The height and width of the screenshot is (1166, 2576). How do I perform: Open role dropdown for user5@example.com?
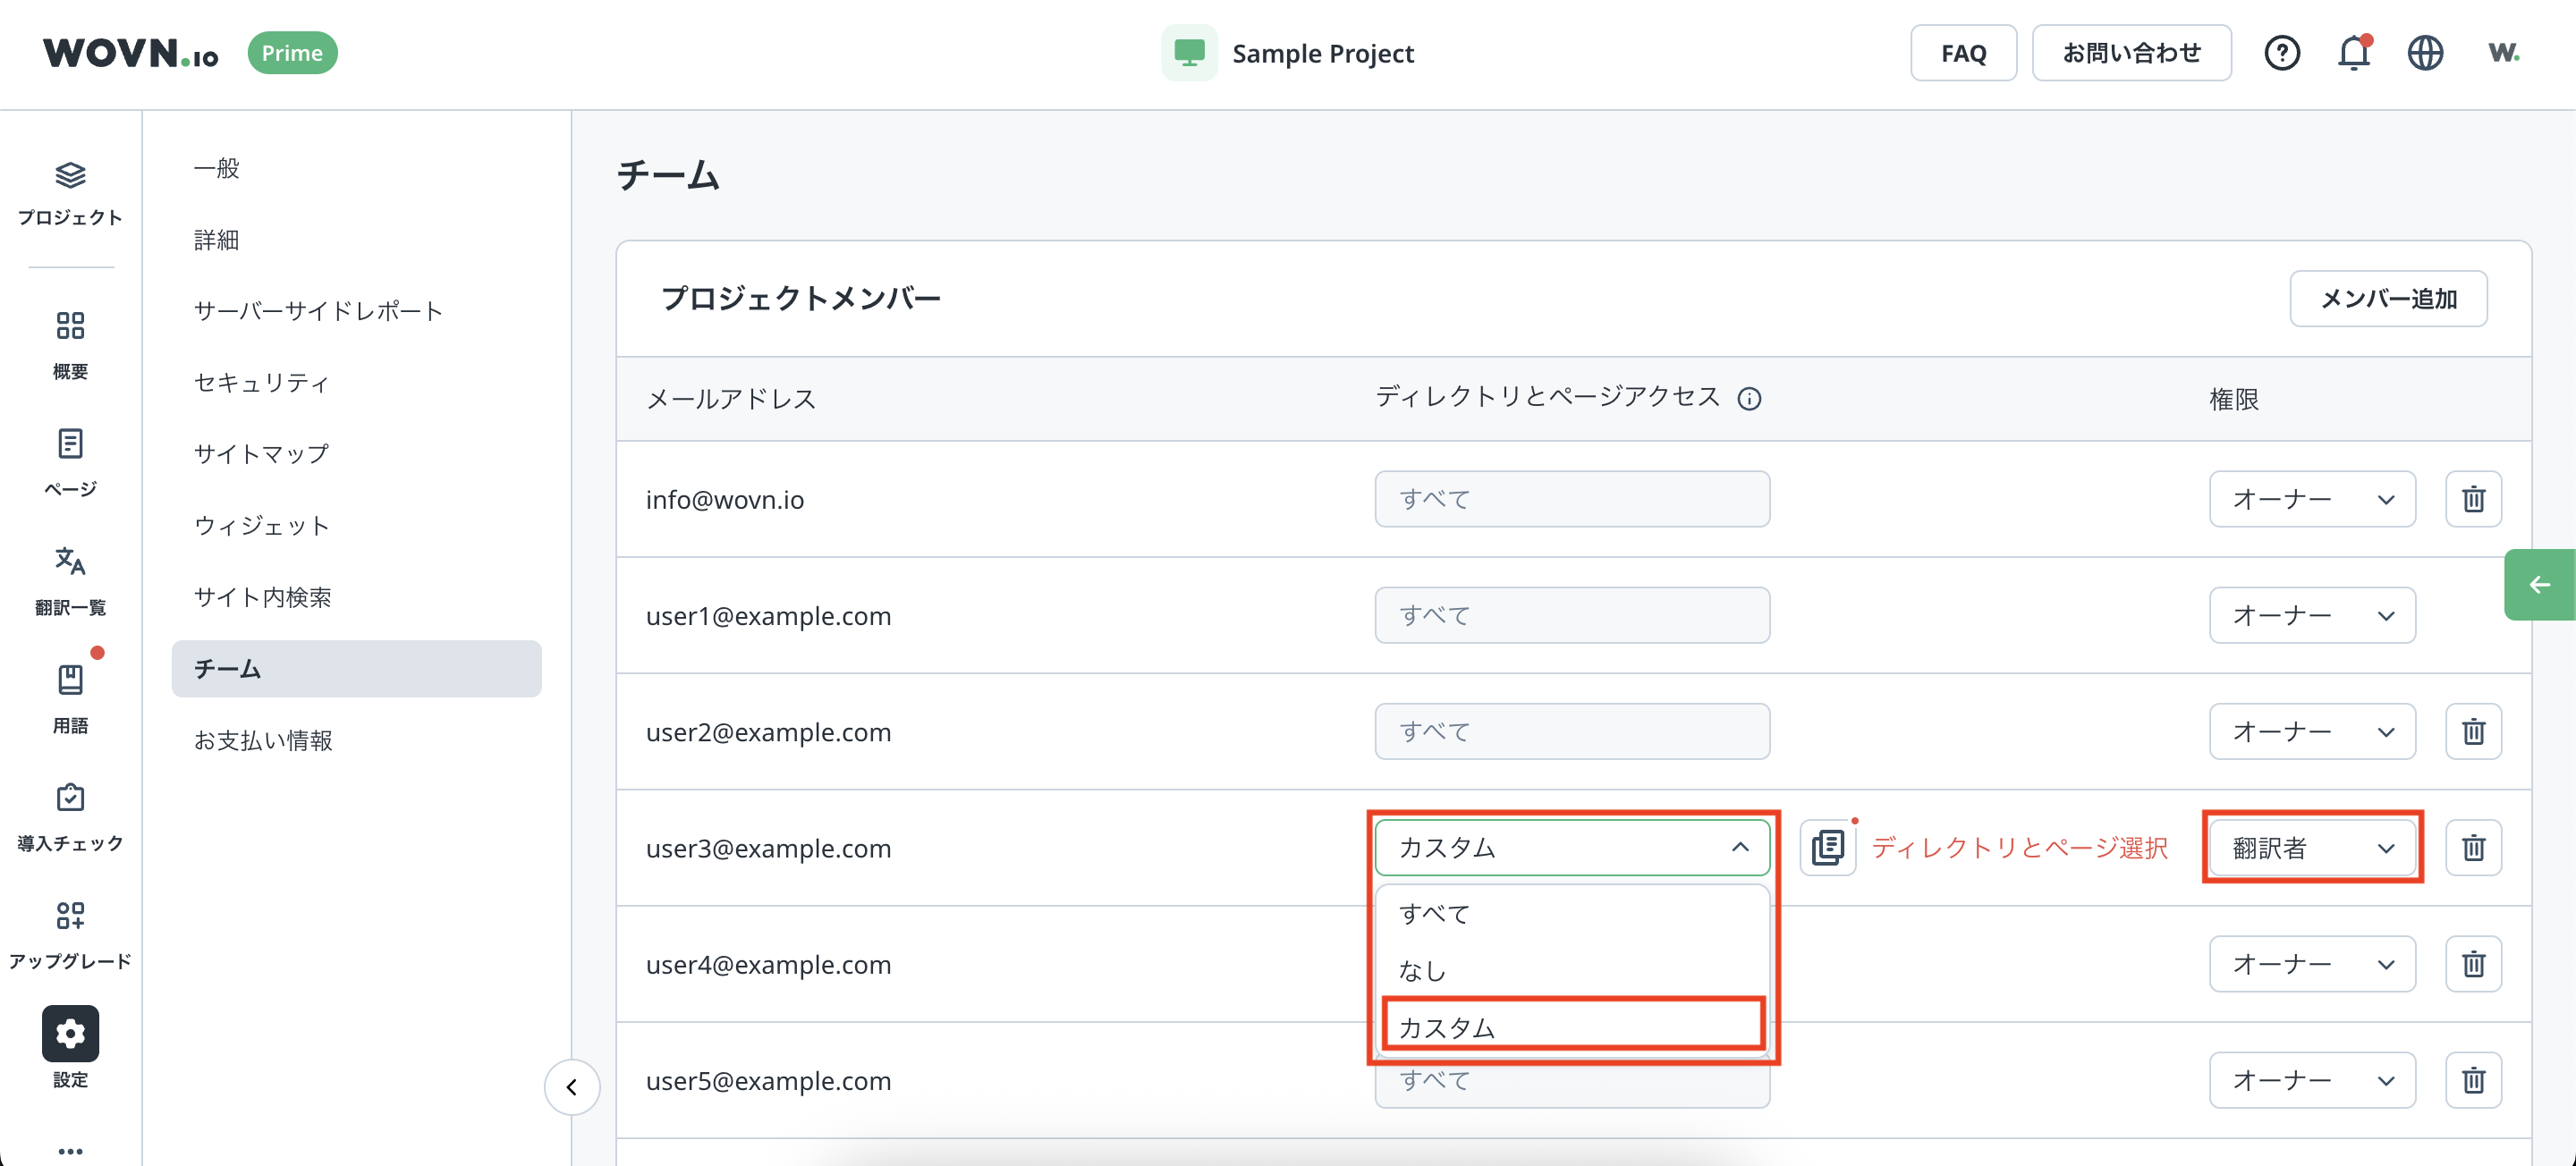[2312, 1080]
